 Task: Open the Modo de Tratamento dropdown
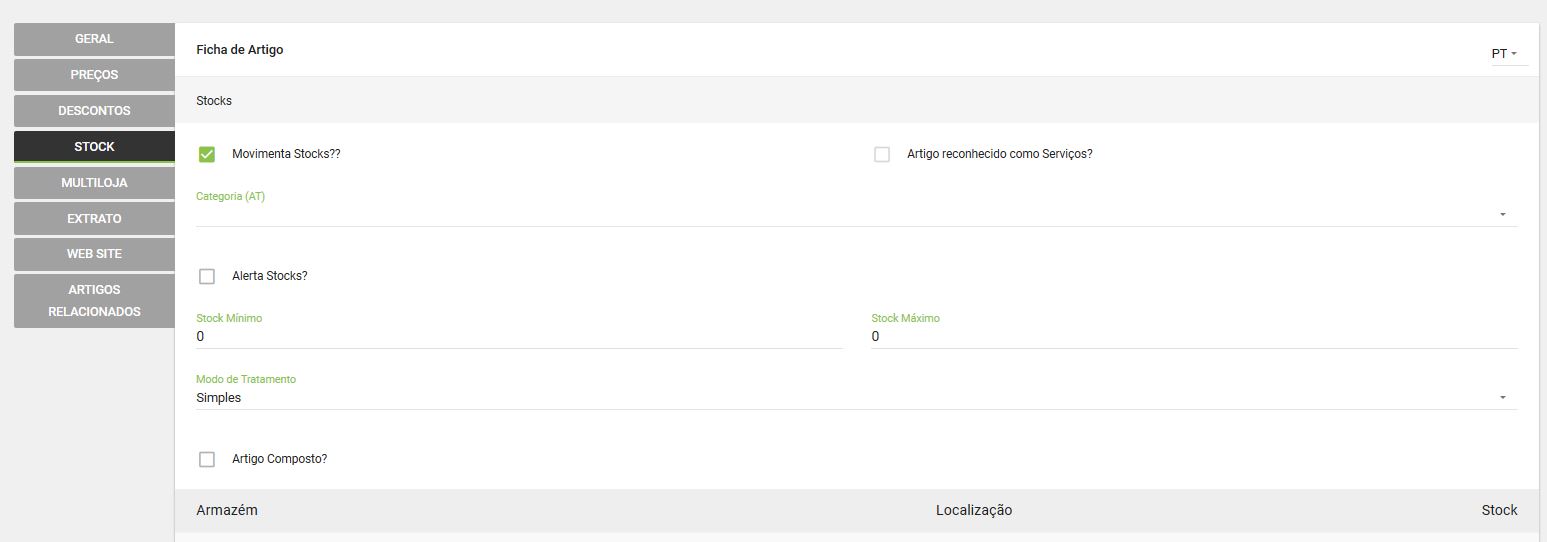pyautogui.click(x=857, y=398)
